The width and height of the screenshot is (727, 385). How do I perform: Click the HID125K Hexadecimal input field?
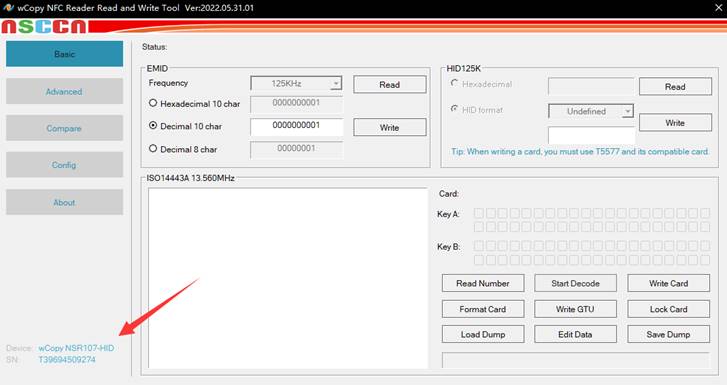pyautogui.click(x=591, y=86)
